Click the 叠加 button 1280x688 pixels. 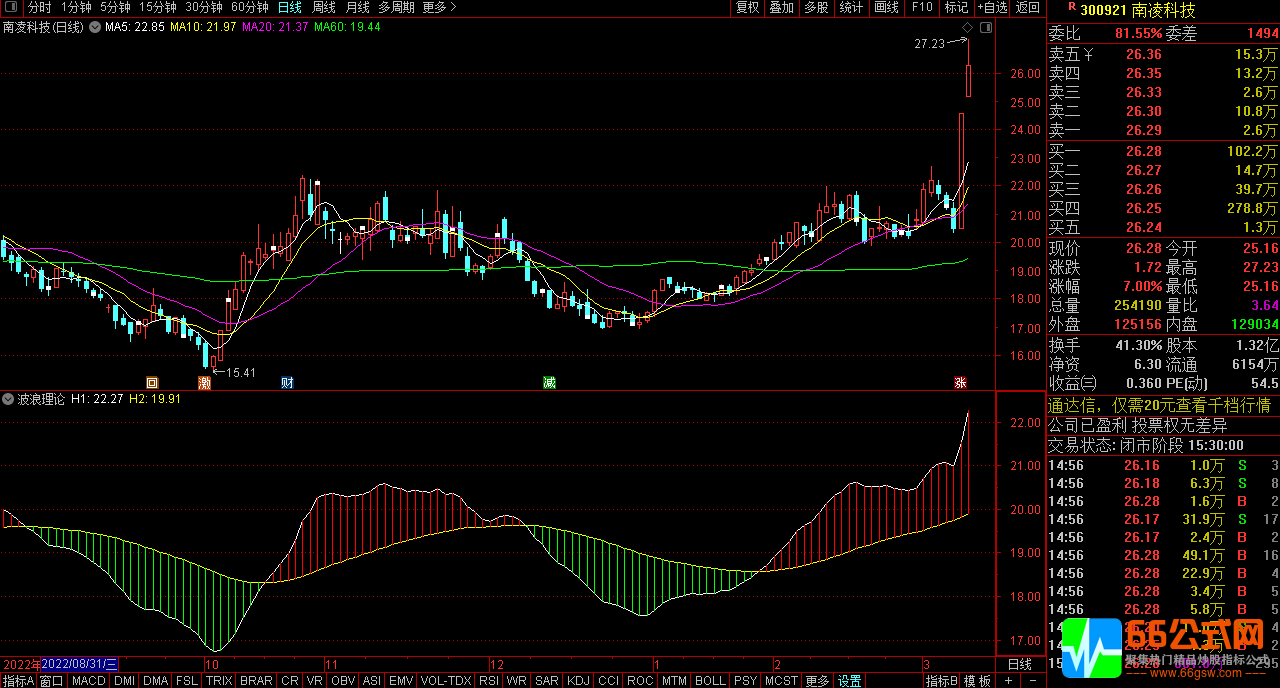tap(781, 7)
